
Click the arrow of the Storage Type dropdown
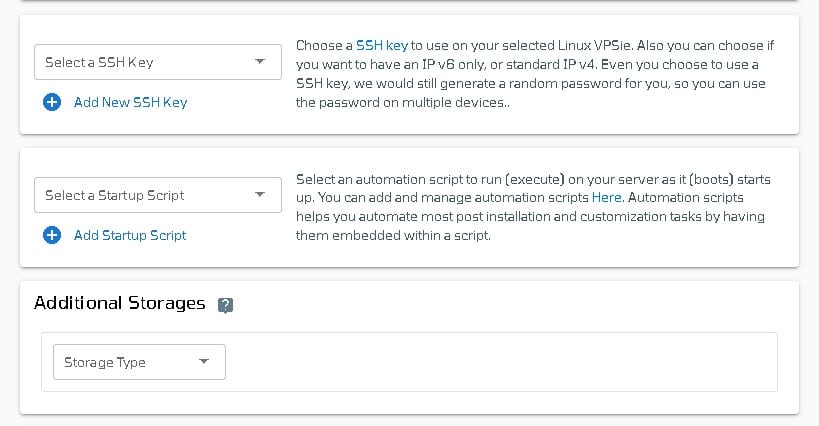[x=204, y=361]
